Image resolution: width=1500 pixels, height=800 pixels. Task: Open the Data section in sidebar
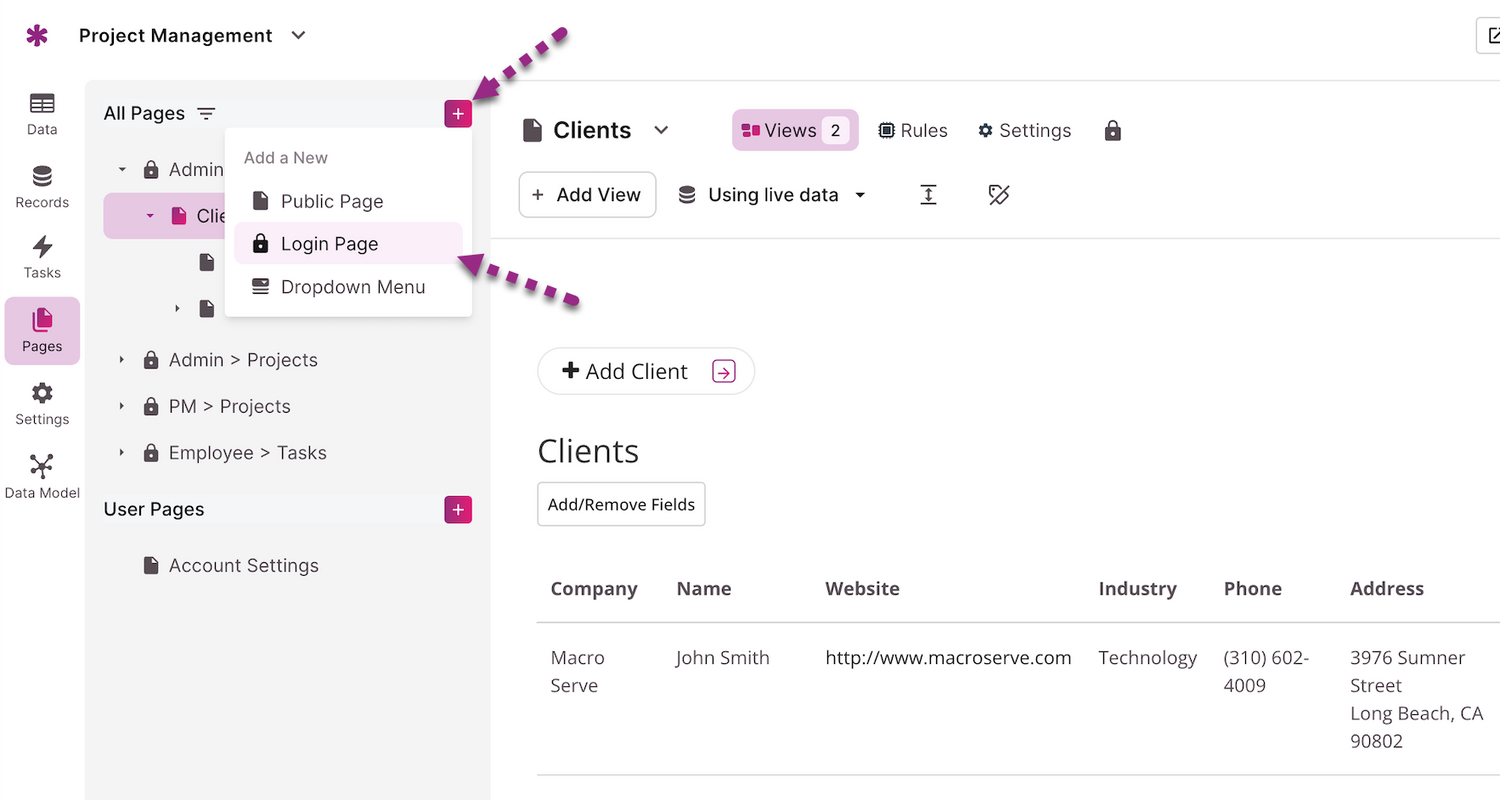42,113
